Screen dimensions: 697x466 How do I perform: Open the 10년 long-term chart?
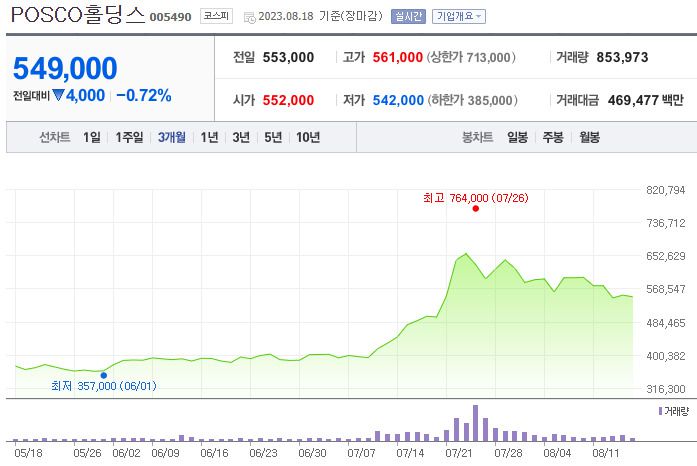pos(308,137)
